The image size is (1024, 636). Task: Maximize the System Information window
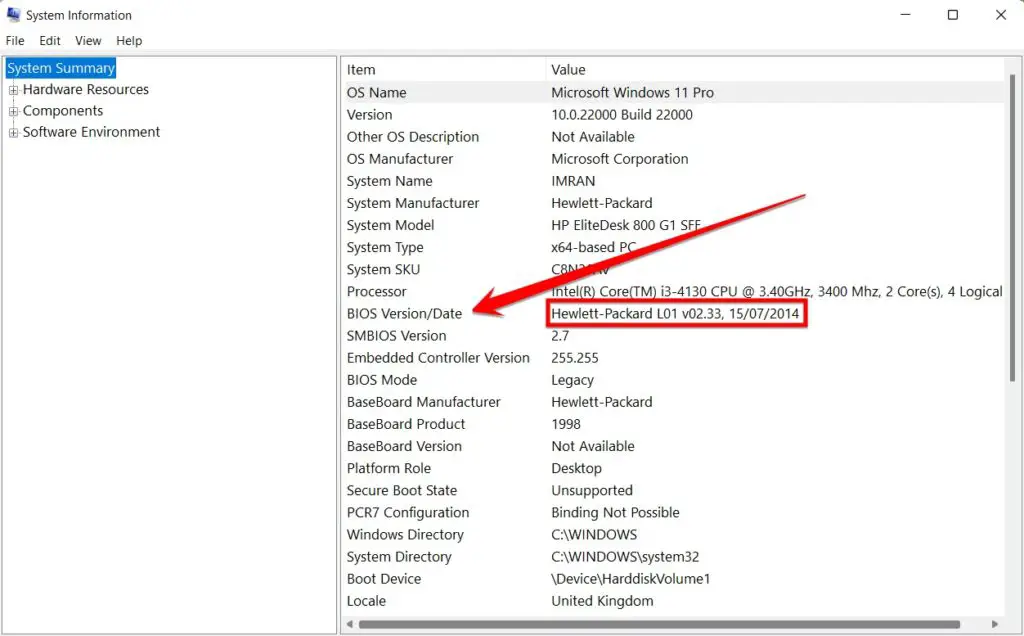(x=953, y=14)
